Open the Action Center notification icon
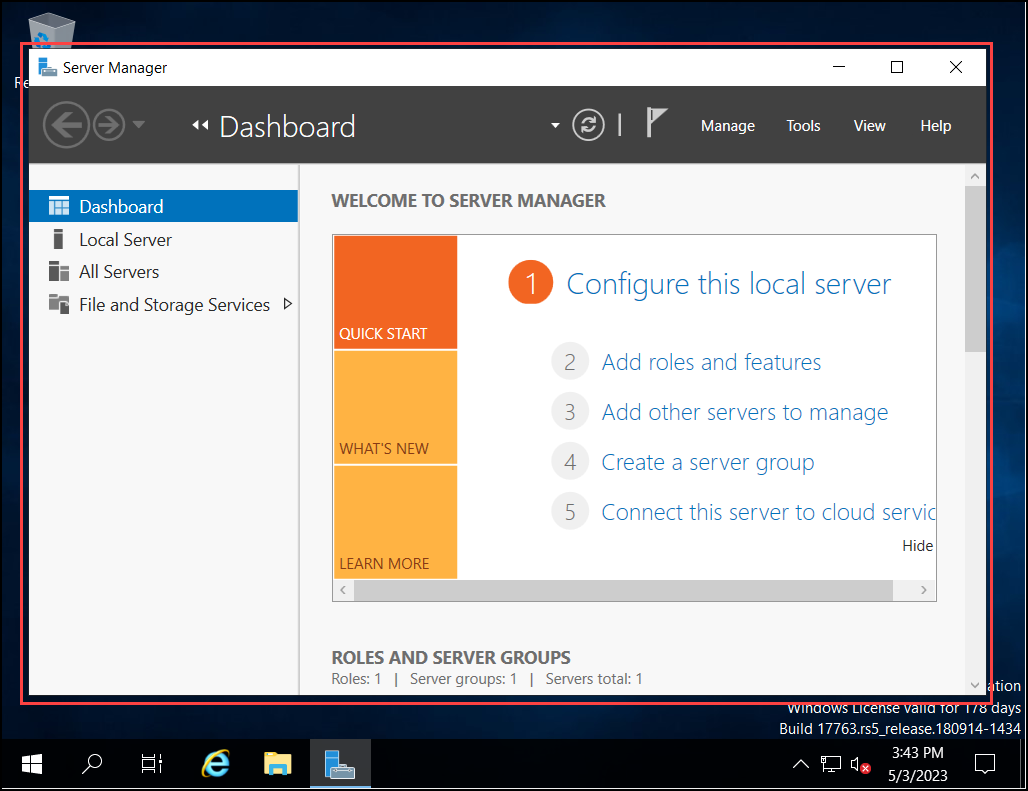Image resolution: width=1028 pixels, height=791 pixels. click(x=985, y=764)
